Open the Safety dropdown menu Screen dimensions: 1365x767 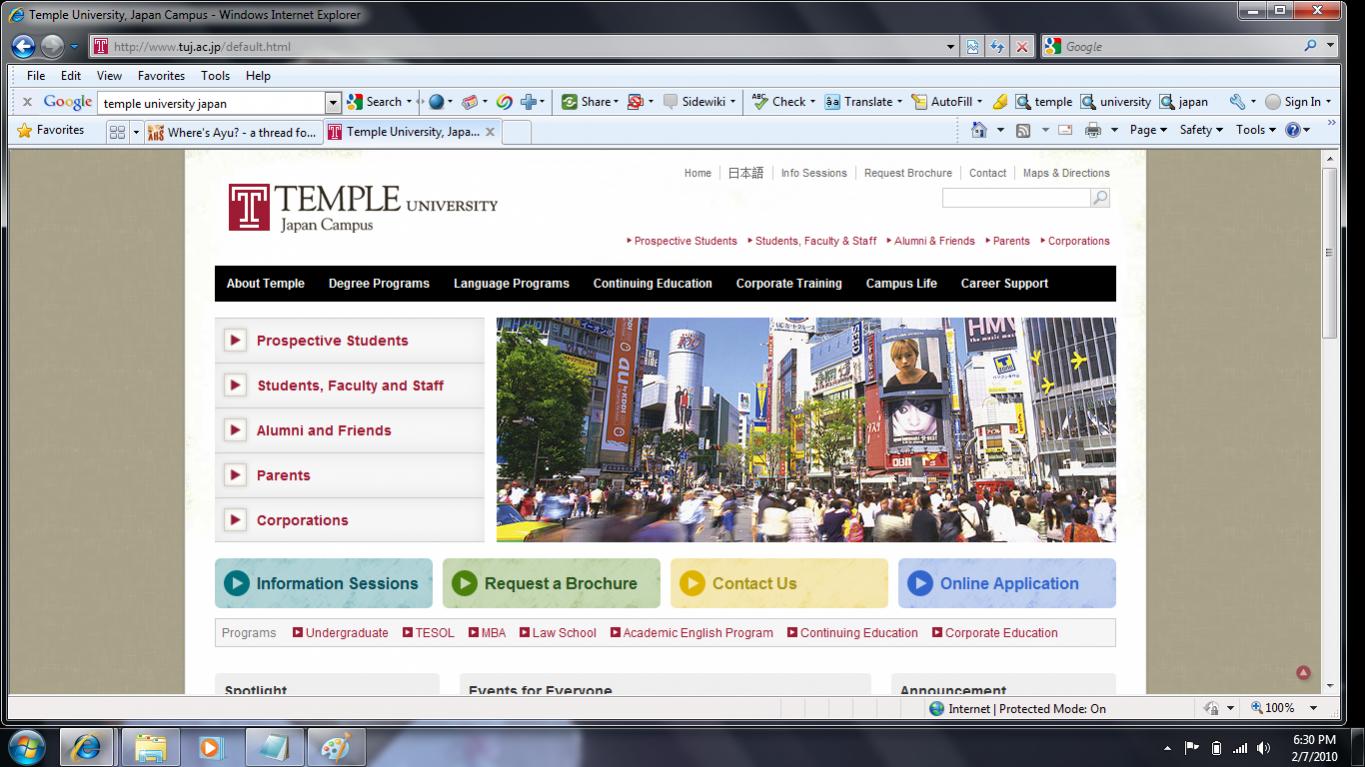[1200, 130]
